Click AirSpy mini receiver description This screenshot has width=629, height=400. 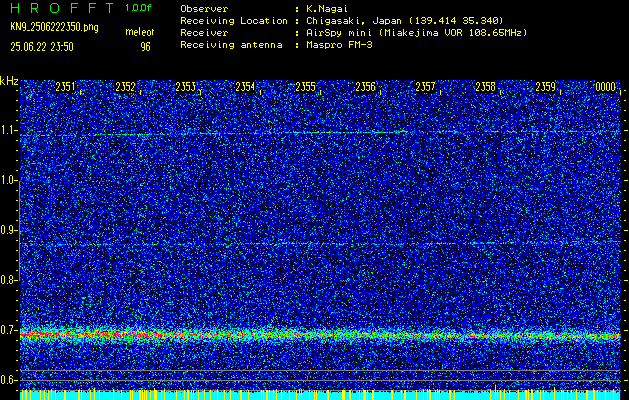click(x=416, y=33)
